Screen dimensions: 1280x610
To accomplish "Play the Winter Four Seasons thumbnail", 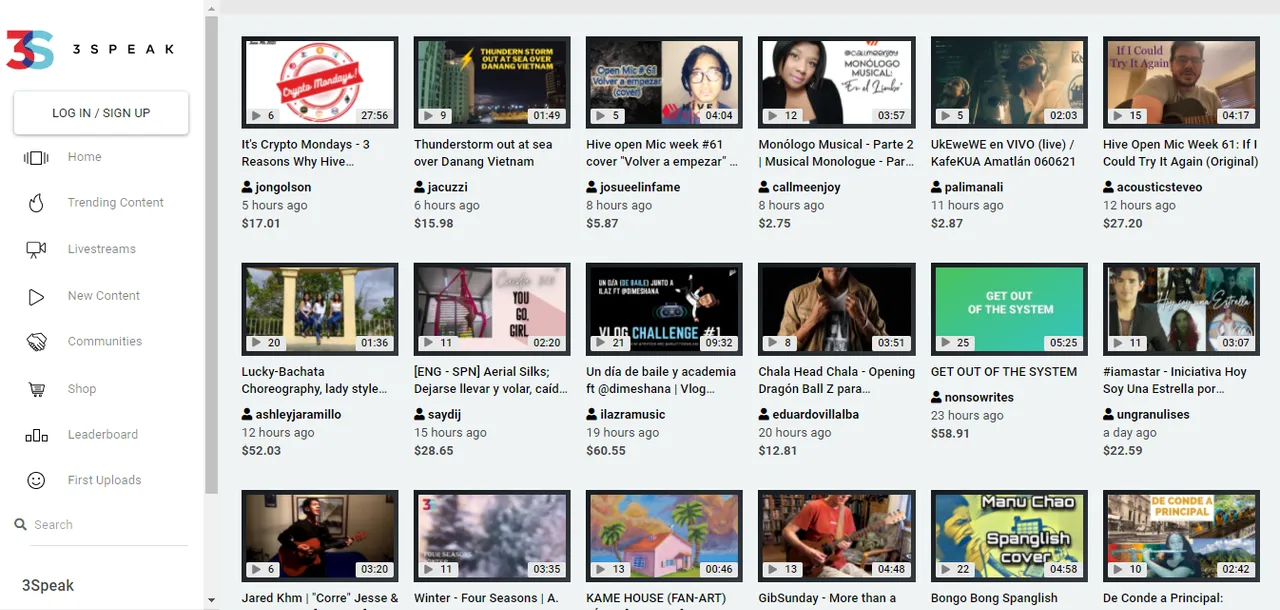I will point(492,535).
